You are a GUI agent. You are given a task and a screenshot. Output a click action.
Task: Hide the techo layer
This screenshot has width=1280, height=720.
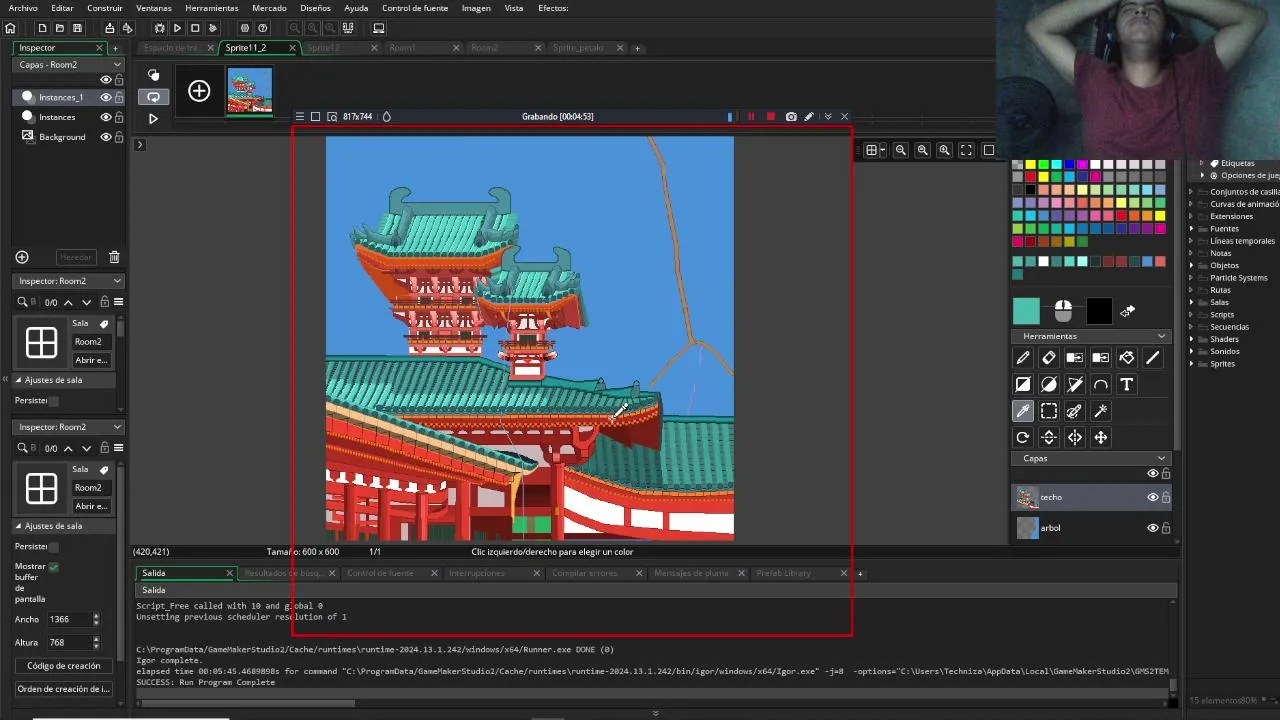coord(1152,497)
